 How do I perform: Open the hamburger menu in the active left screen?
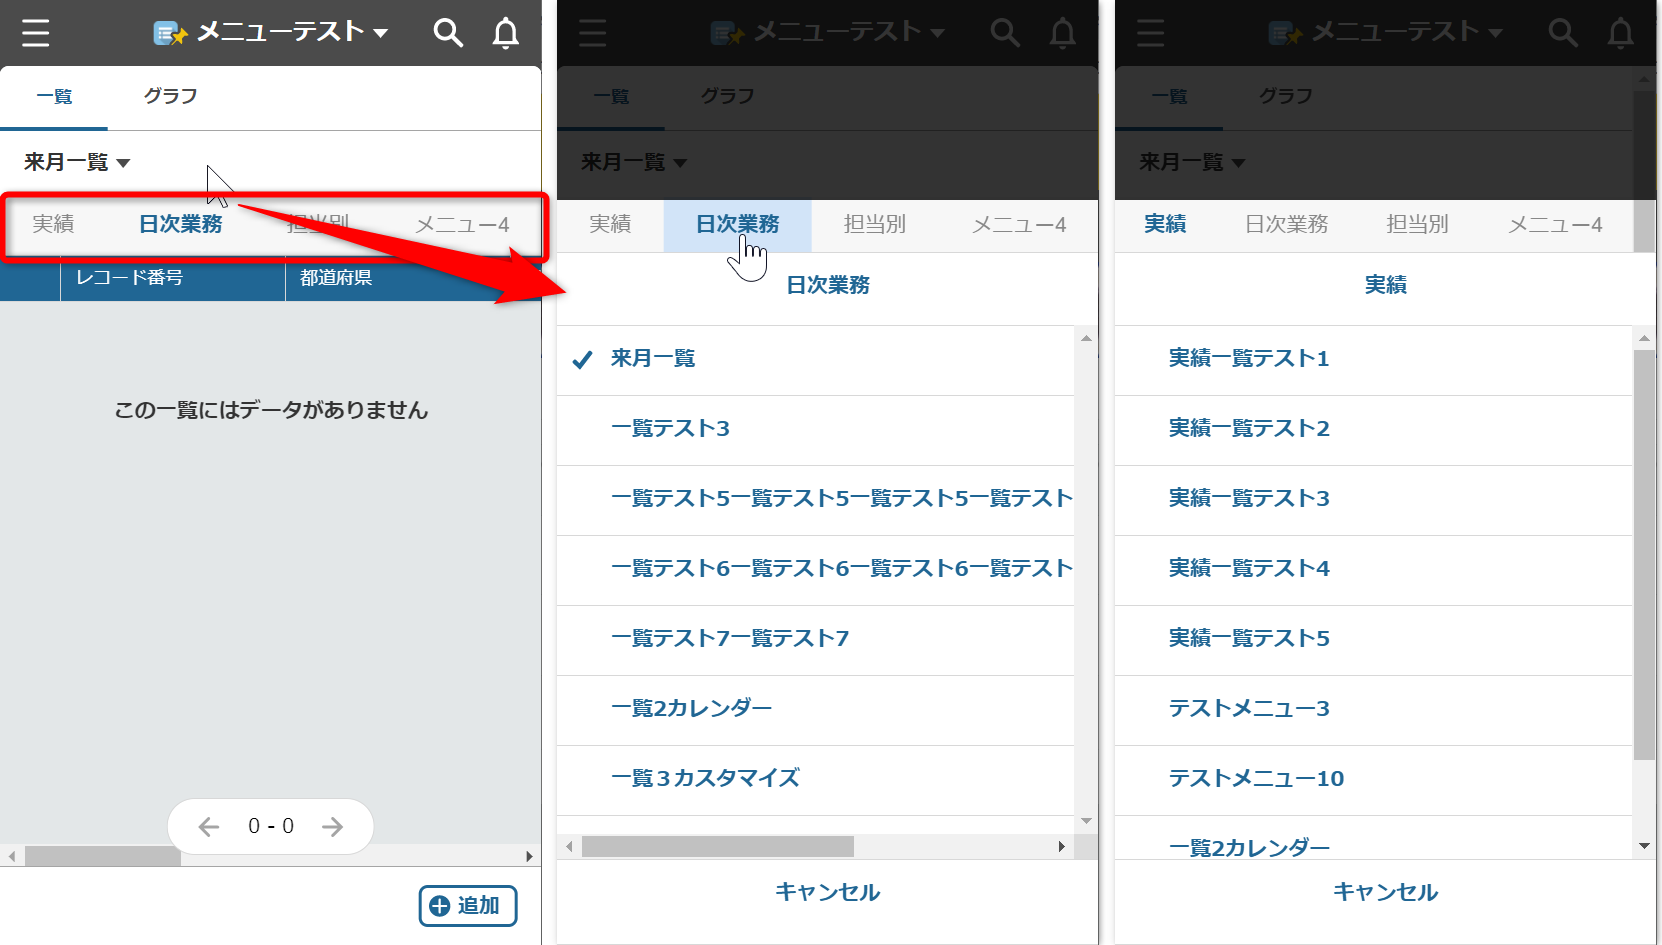point(36,33)
